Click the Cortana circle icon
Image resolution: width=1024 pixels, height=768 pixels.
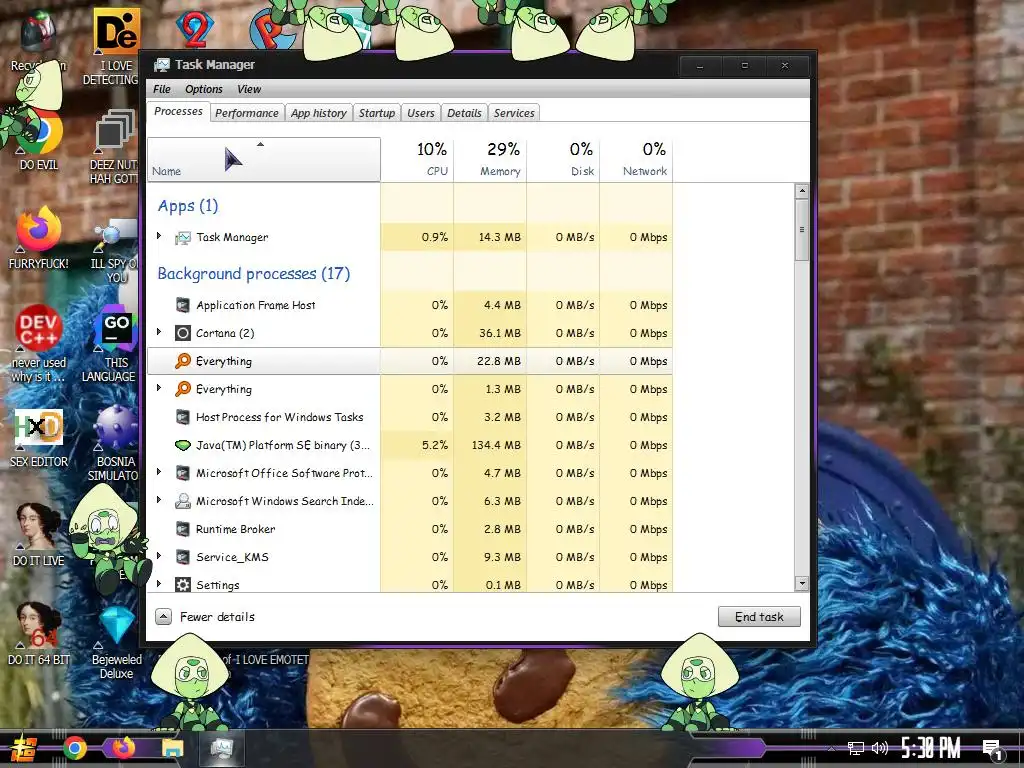[183, 333]
